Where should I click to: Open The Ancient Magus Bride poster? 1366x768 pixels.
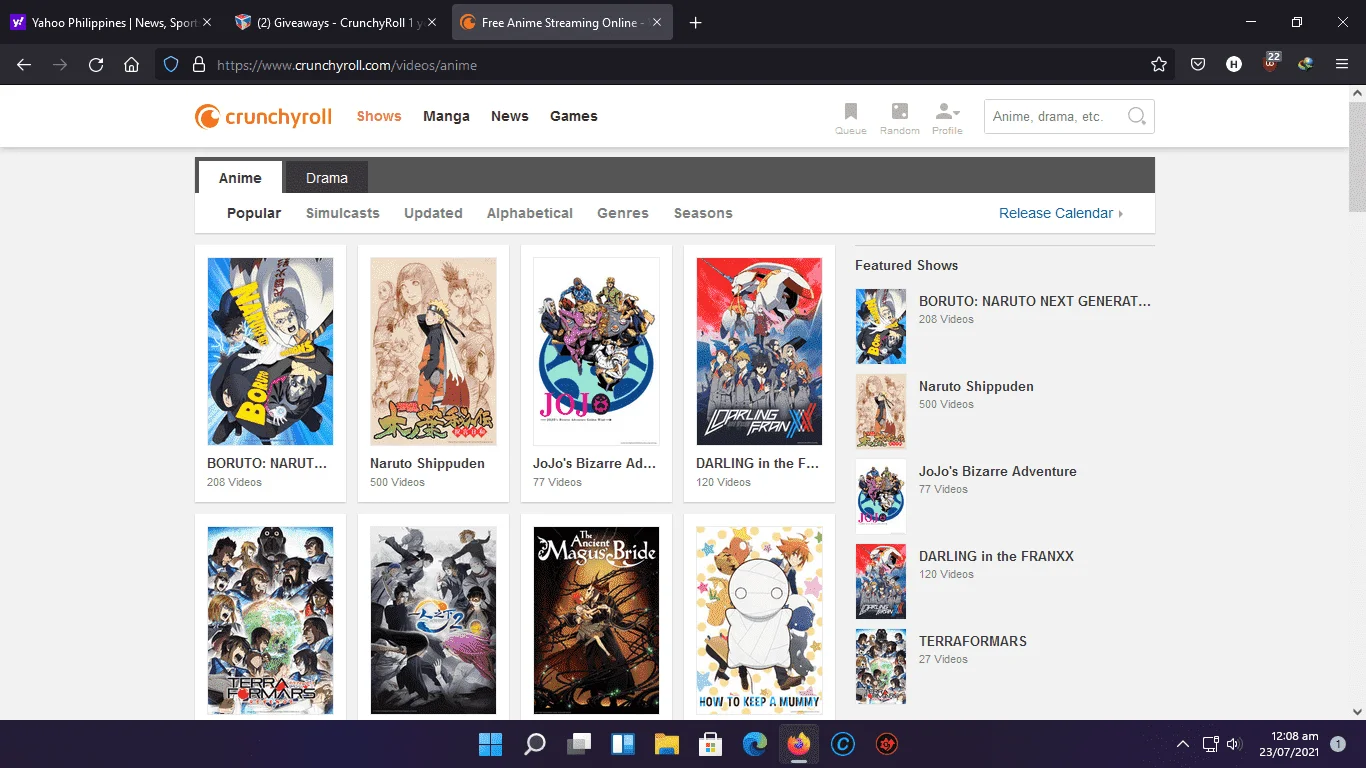[x=596, y=620]
